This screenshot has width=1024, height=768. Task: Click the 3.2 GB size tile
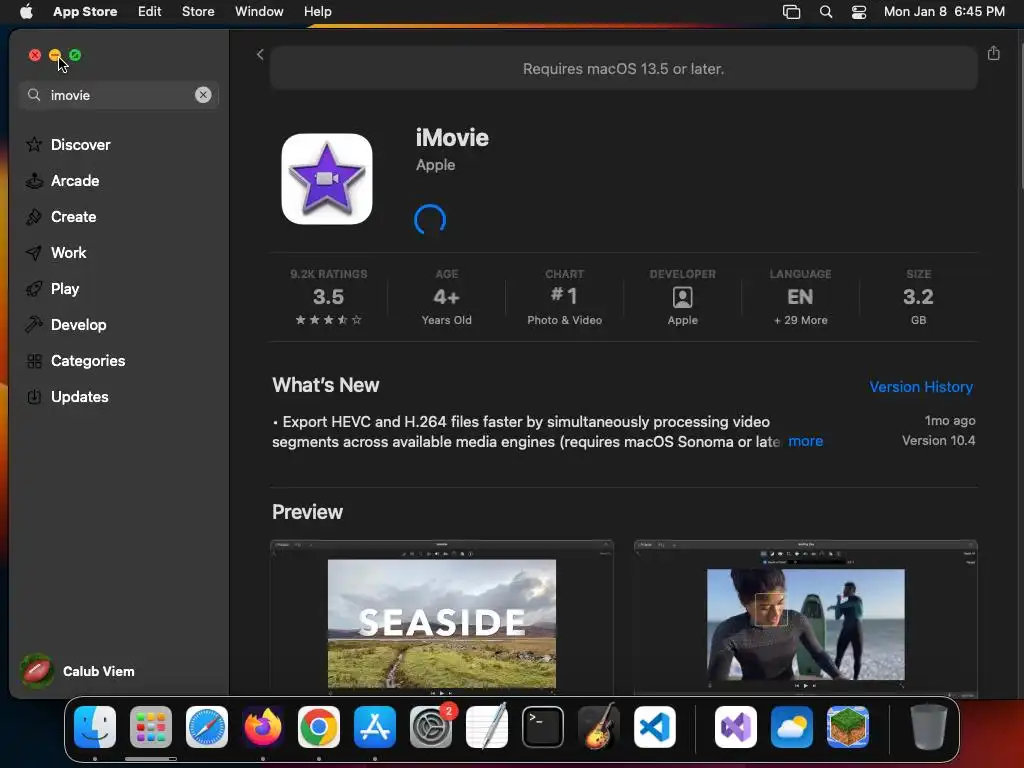[918, 297]
